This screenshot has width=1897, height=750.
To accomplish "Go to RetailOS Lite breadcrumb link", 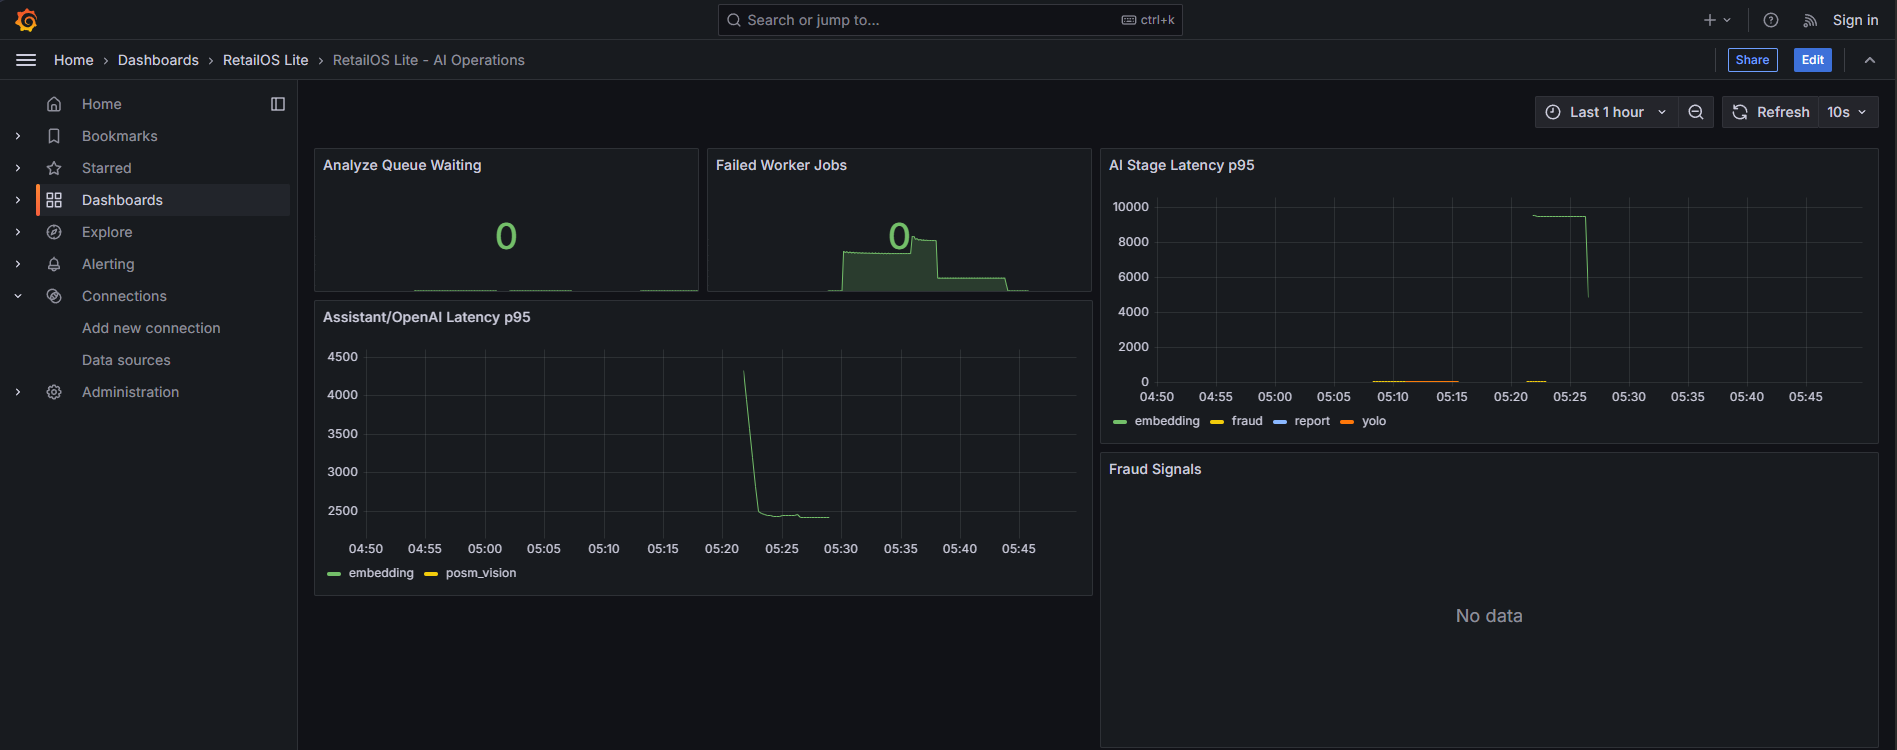I will click(266, 60).
